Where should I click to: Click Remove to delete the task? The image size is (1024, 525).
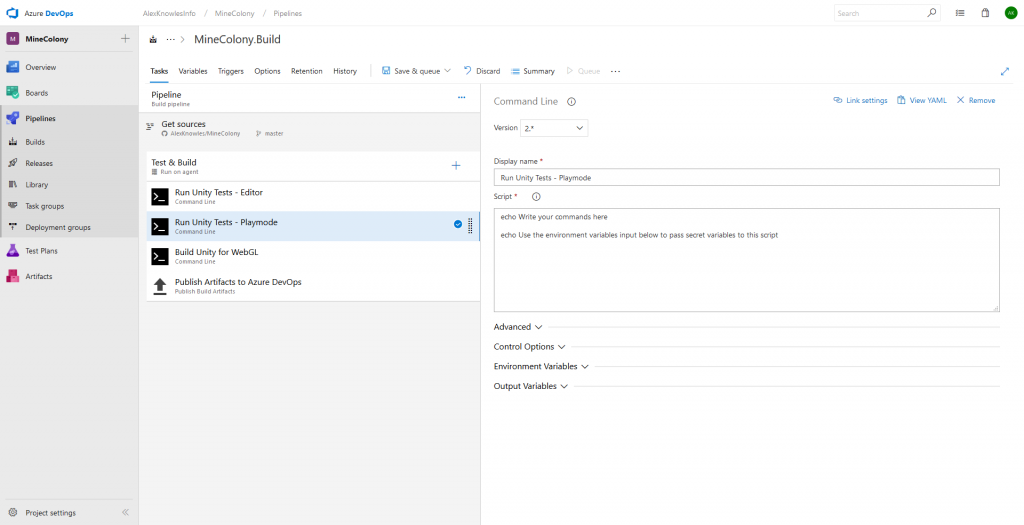coord(976,100)
